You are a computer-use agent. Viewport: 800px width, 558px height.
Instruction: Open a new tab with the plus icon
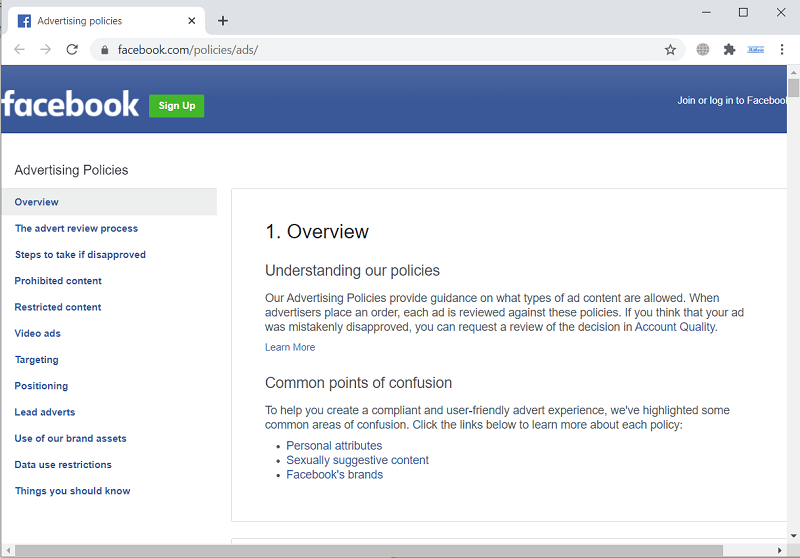click(223, 21)
